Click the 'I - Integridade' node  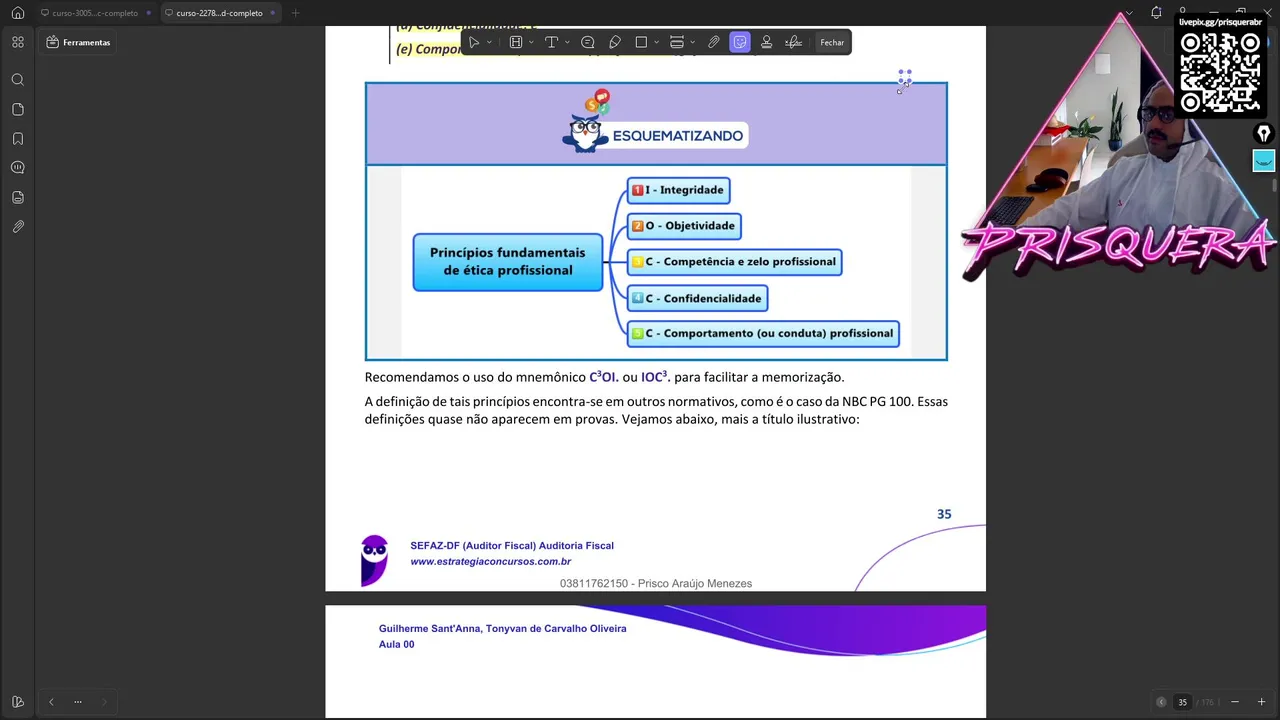[678, 190]
